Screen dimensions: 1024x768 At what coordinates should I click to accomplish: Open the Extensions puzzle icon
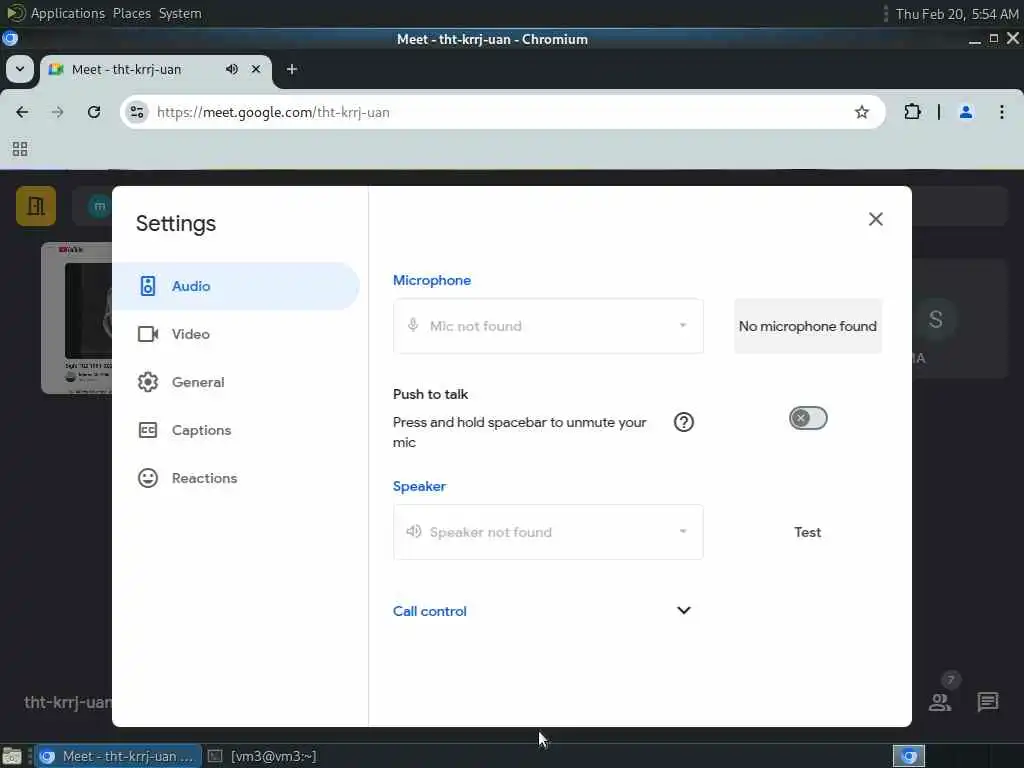[912, 112]
